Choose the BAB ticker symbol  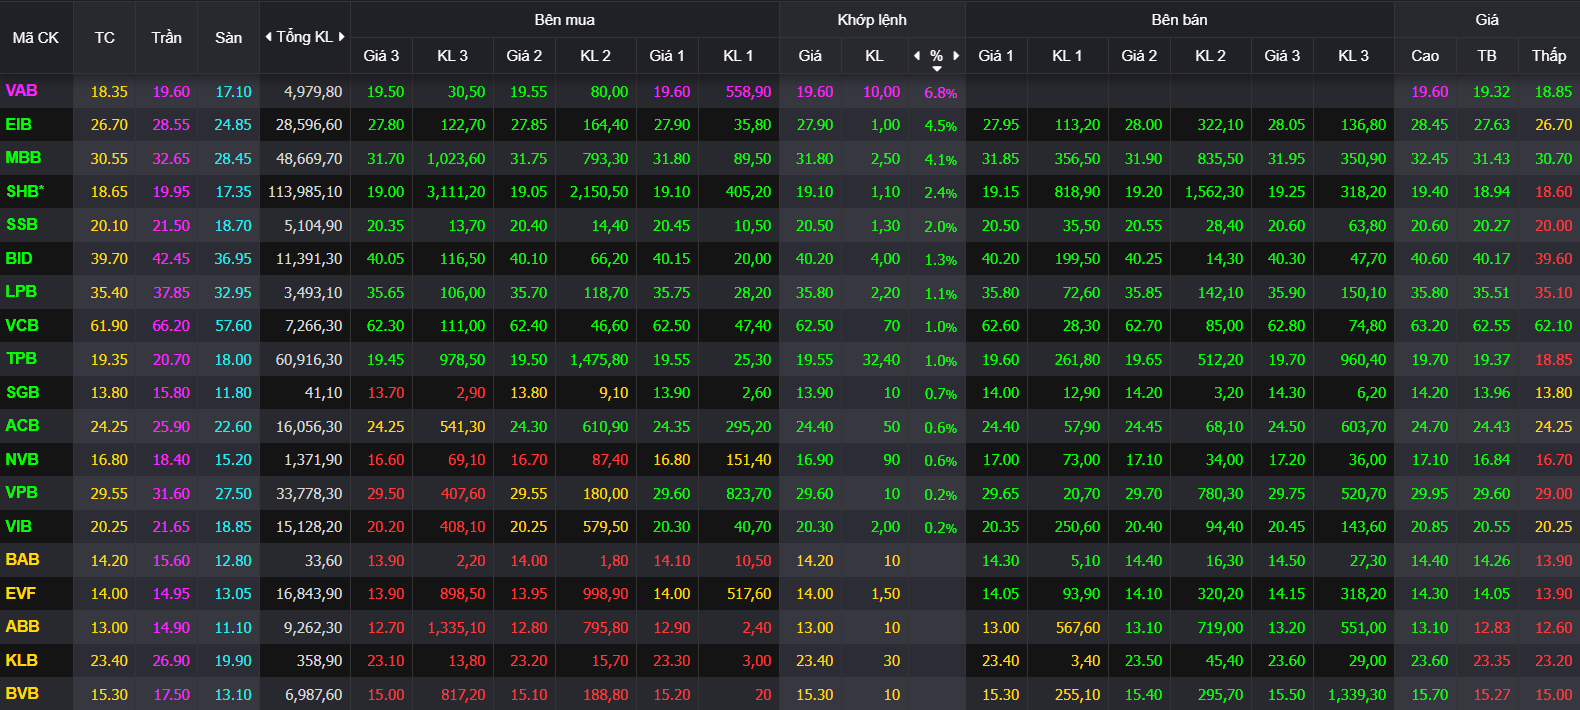pos(22,560)
